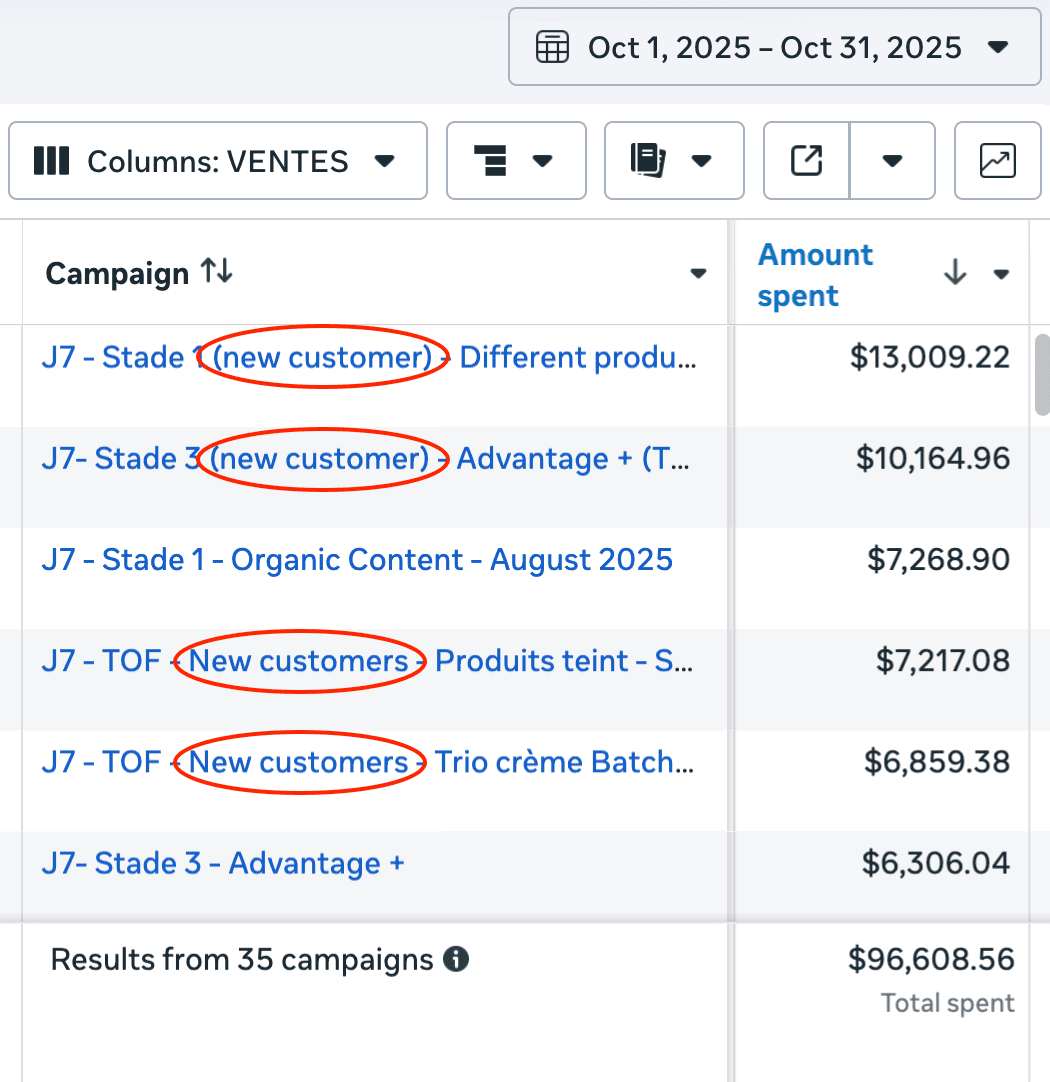The image size is (1050, 1082).
Task: Open the J7 - Stade 1 Organic Content campaign
Action: click(x=357, y=560)
